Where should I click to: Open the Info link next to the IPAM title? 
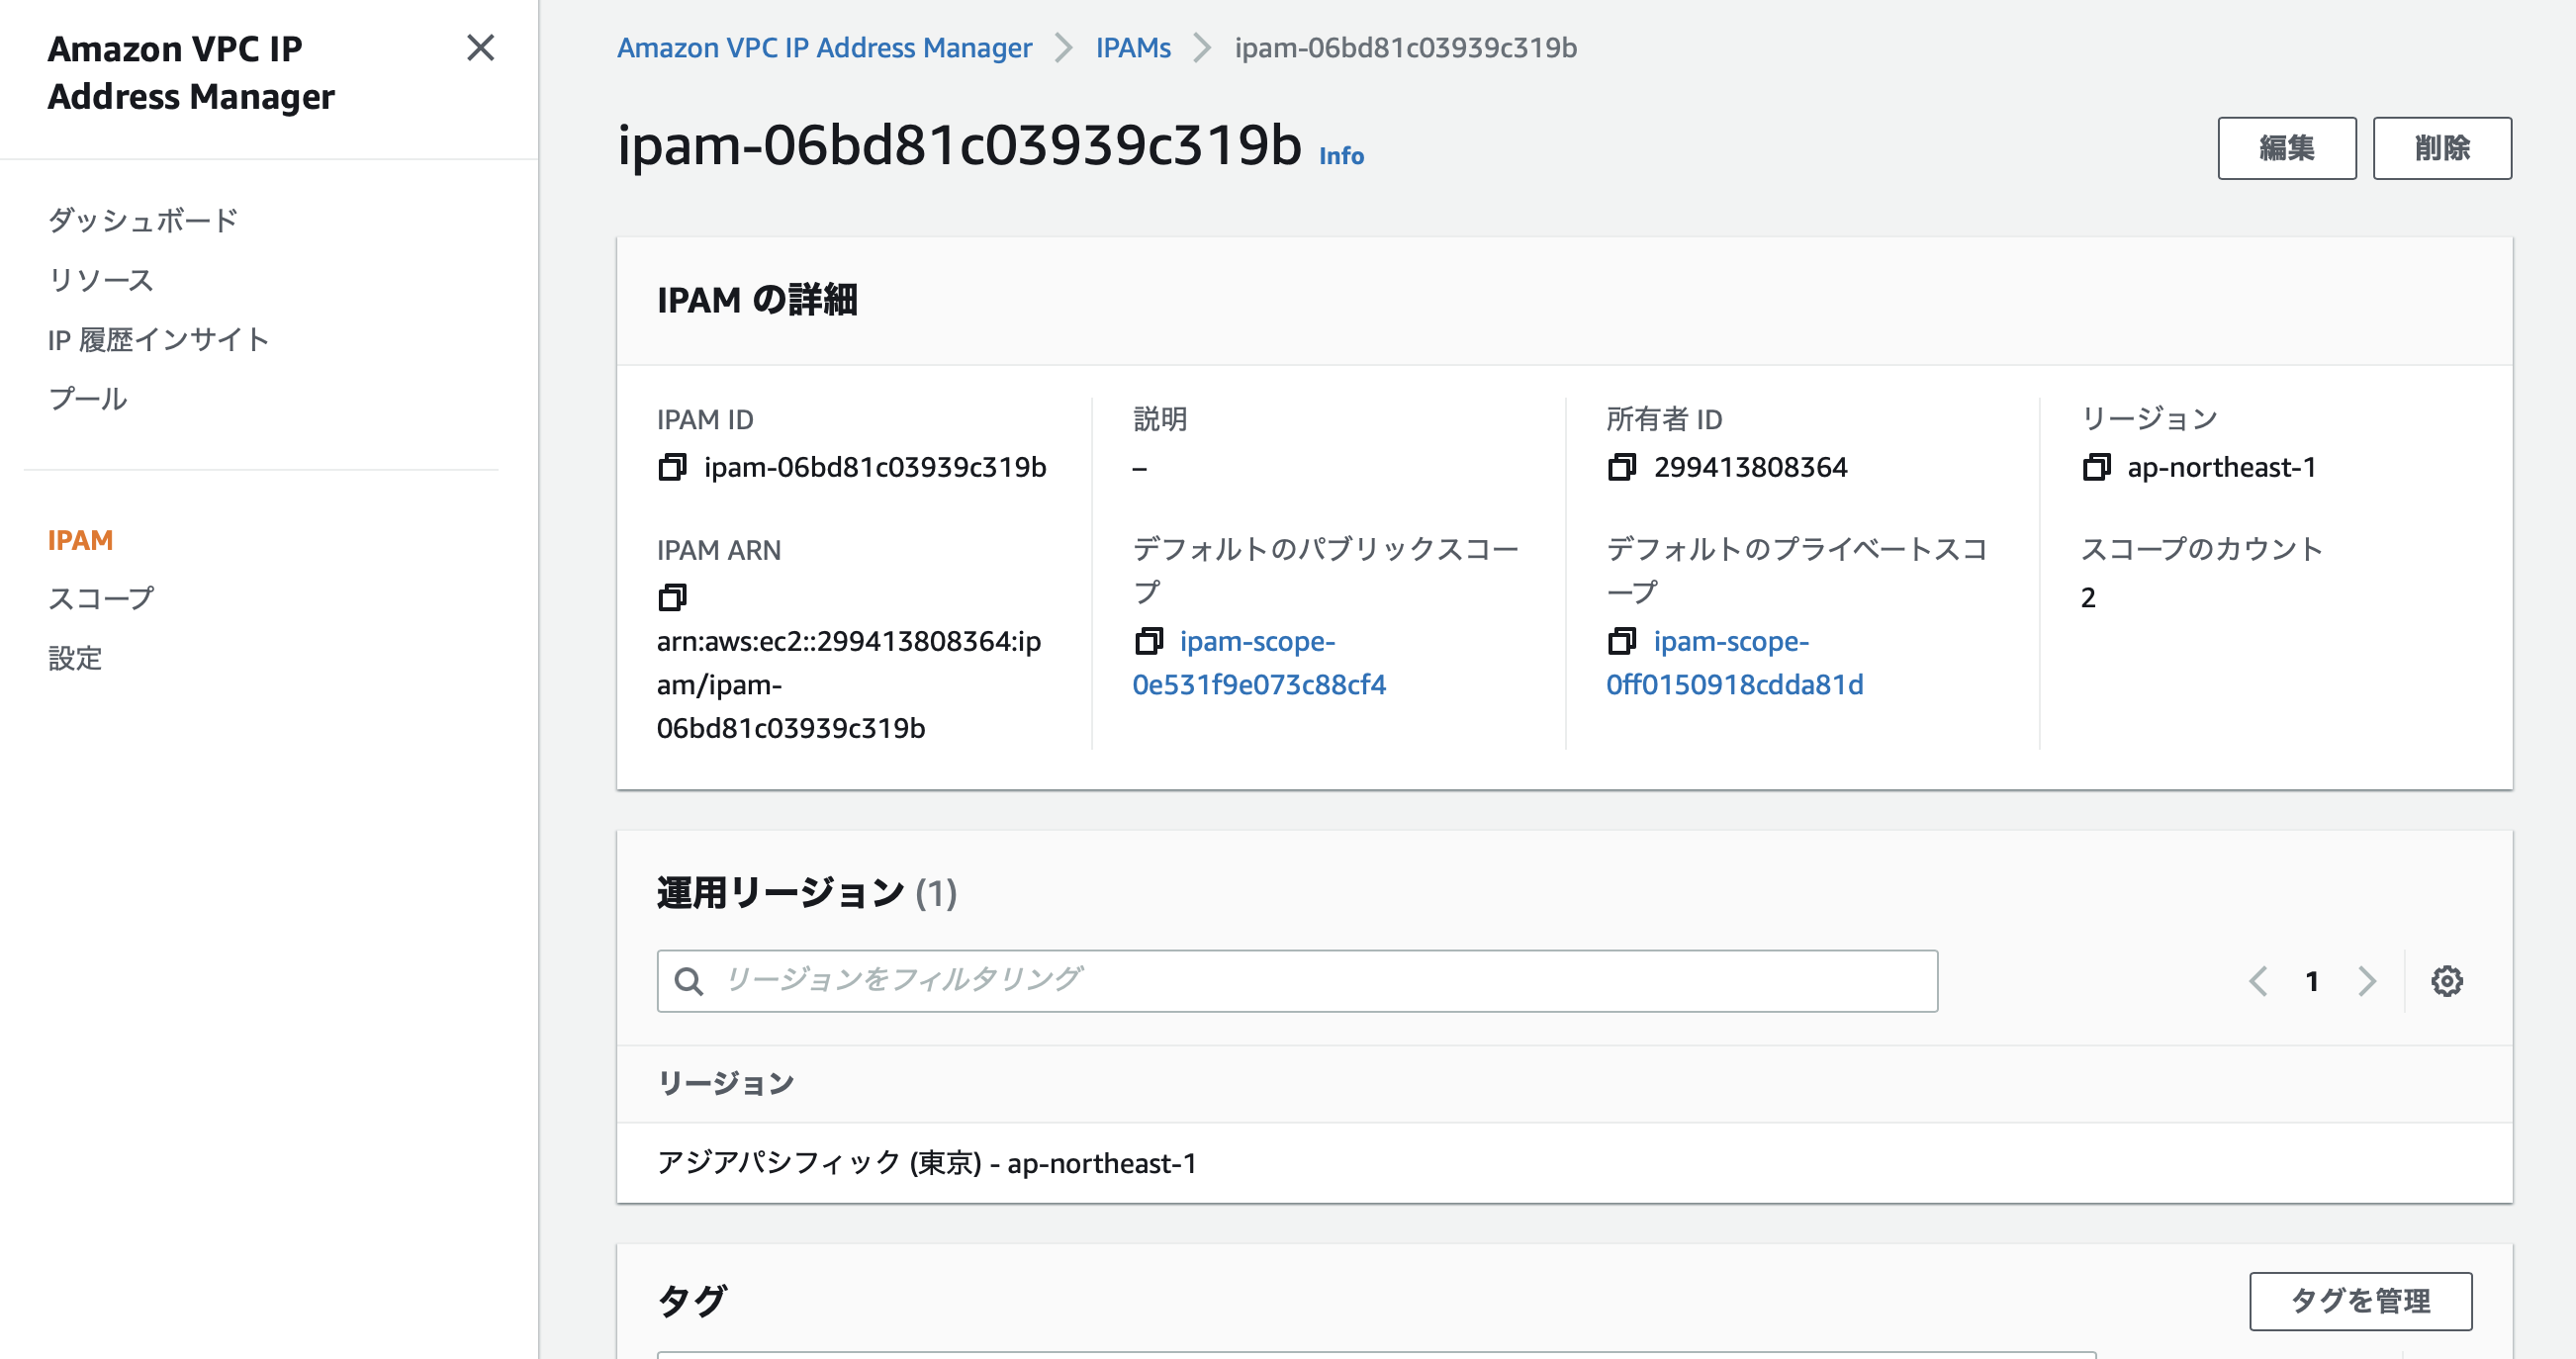(x=1339, y=156)
